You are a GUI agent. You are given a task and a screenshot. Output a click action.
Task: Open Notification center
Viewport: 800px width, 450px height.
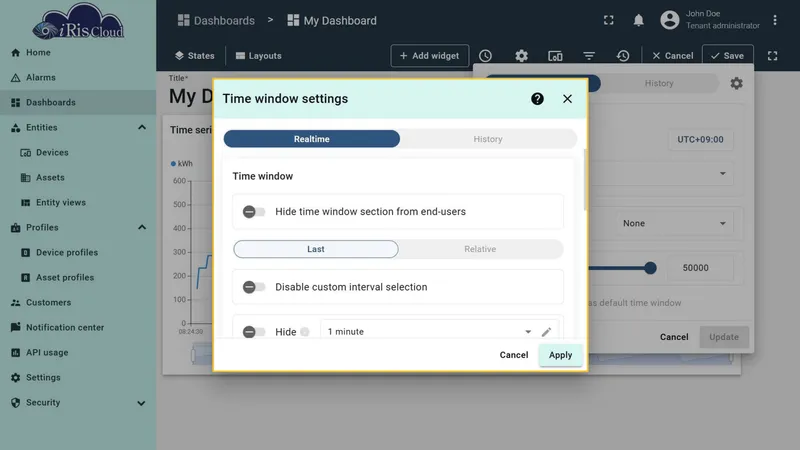click(x=78, y=328)
